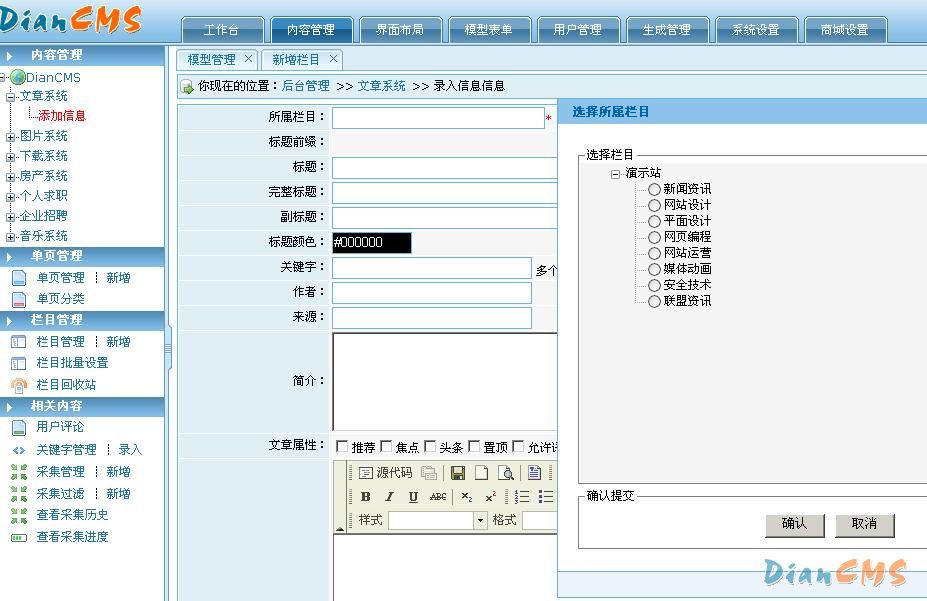Enable the 头条 article attribute checkbox
This screenshot has width=927, height=601.
click(x=430, y=447)
